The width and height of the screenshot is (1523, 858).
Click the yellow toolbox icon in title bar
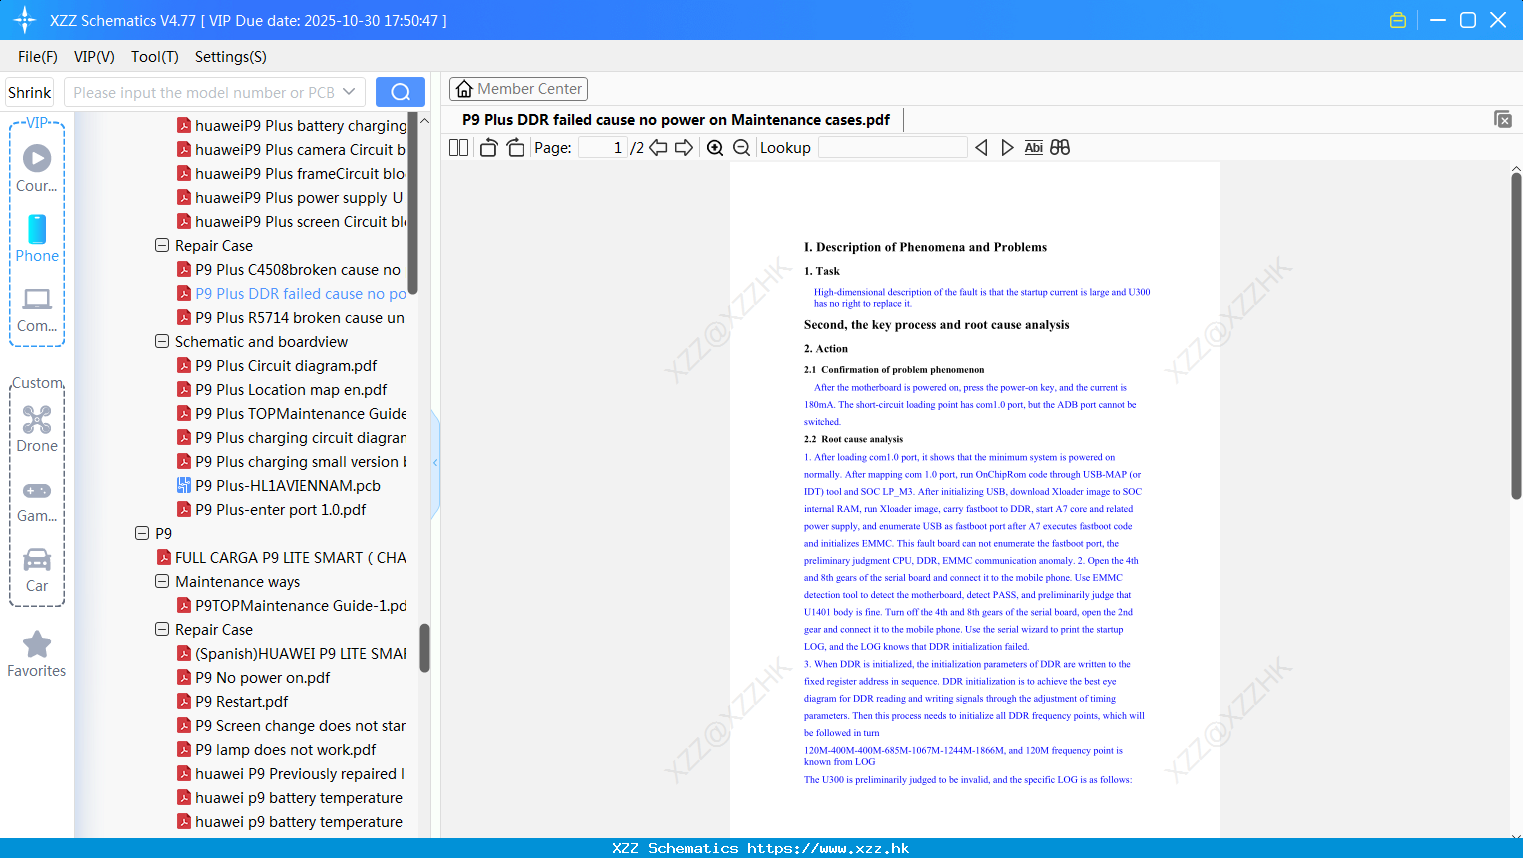1398,20
